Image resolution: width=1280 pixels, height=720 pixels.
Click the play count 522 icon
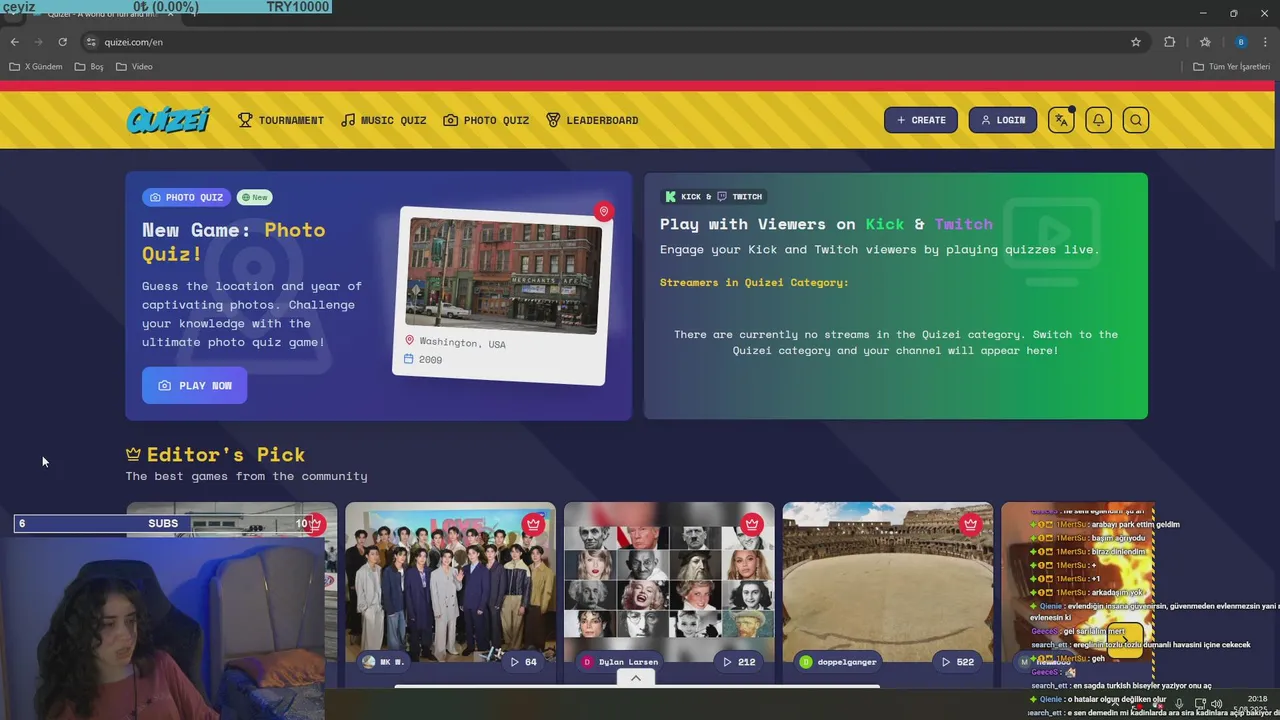pos(957,662)
